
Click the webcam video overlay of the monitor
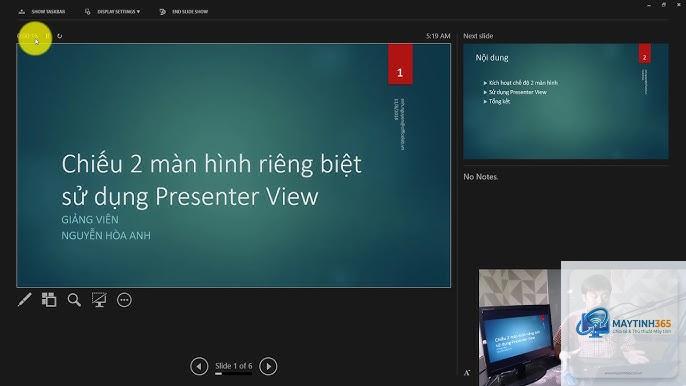[520, 327]
